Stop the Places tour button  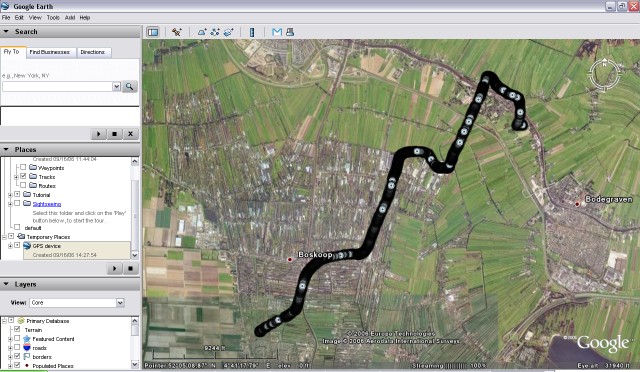point(130,268)
